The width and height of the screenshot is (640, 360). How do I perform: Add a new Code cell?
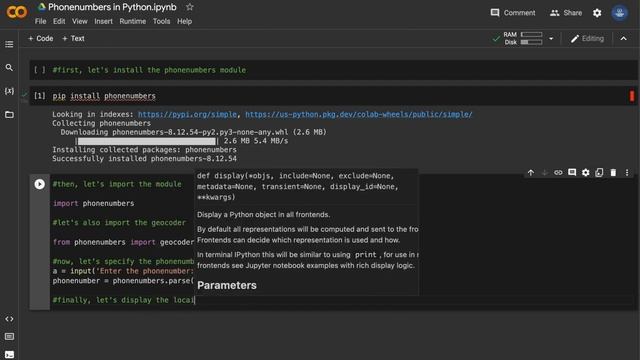tap(40, 38)
